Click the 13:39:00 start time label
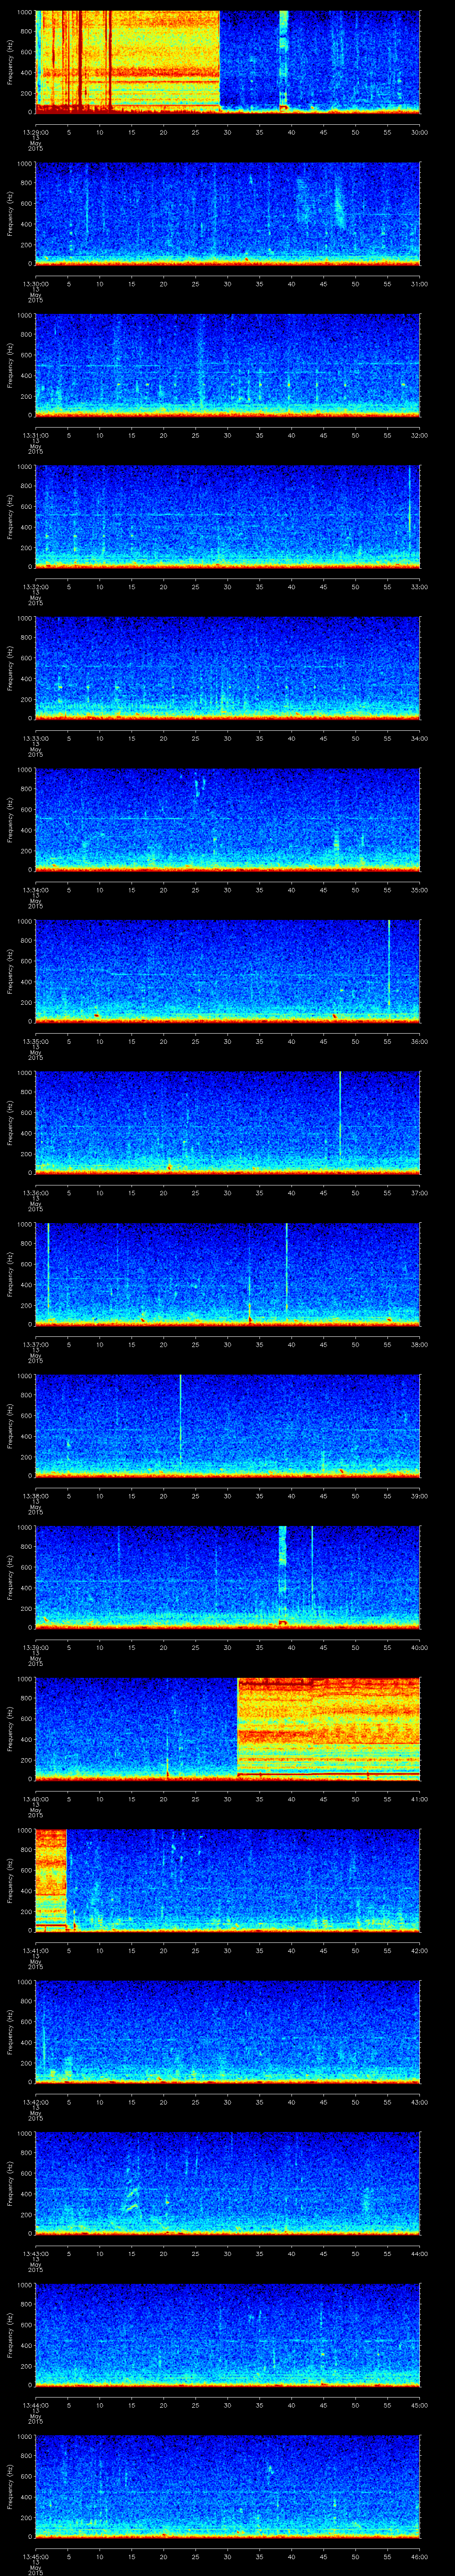The width and height of the screenshot is (455, 2576). coord(35,1647)
